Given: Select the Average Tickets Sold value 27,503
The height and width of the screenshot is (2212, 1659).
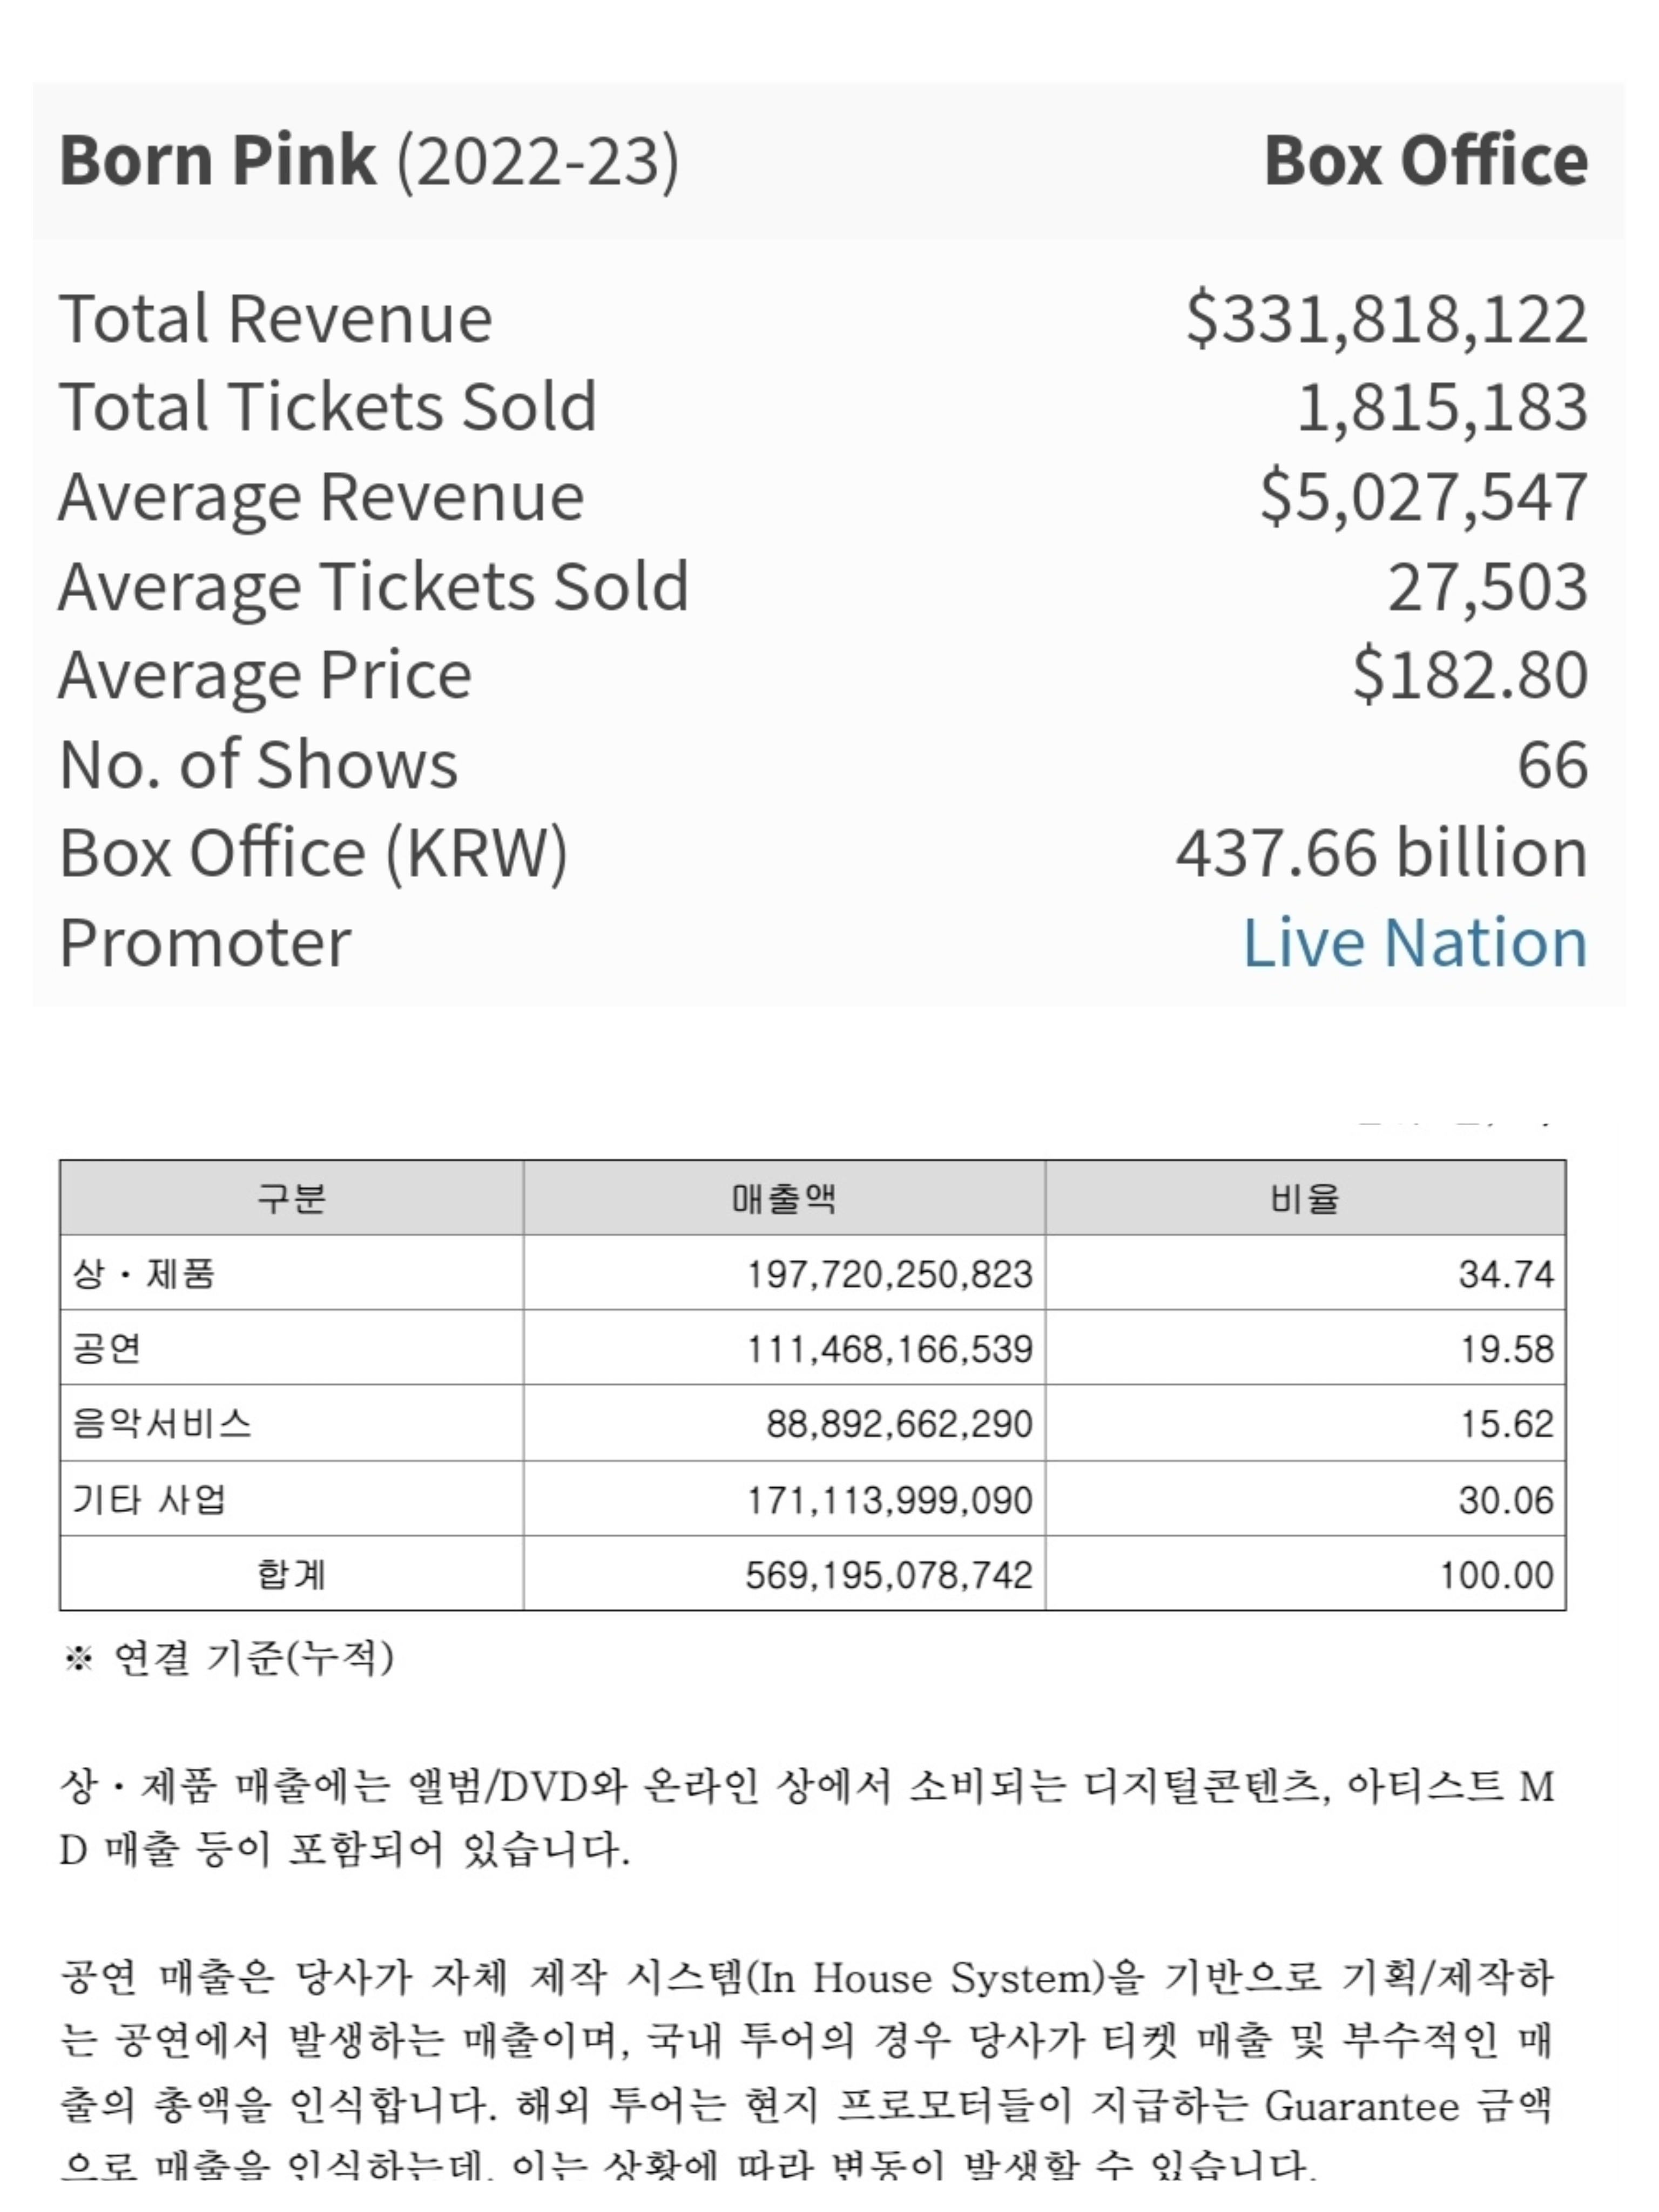Looking at the screenshot, I should tap(1488, 586).
